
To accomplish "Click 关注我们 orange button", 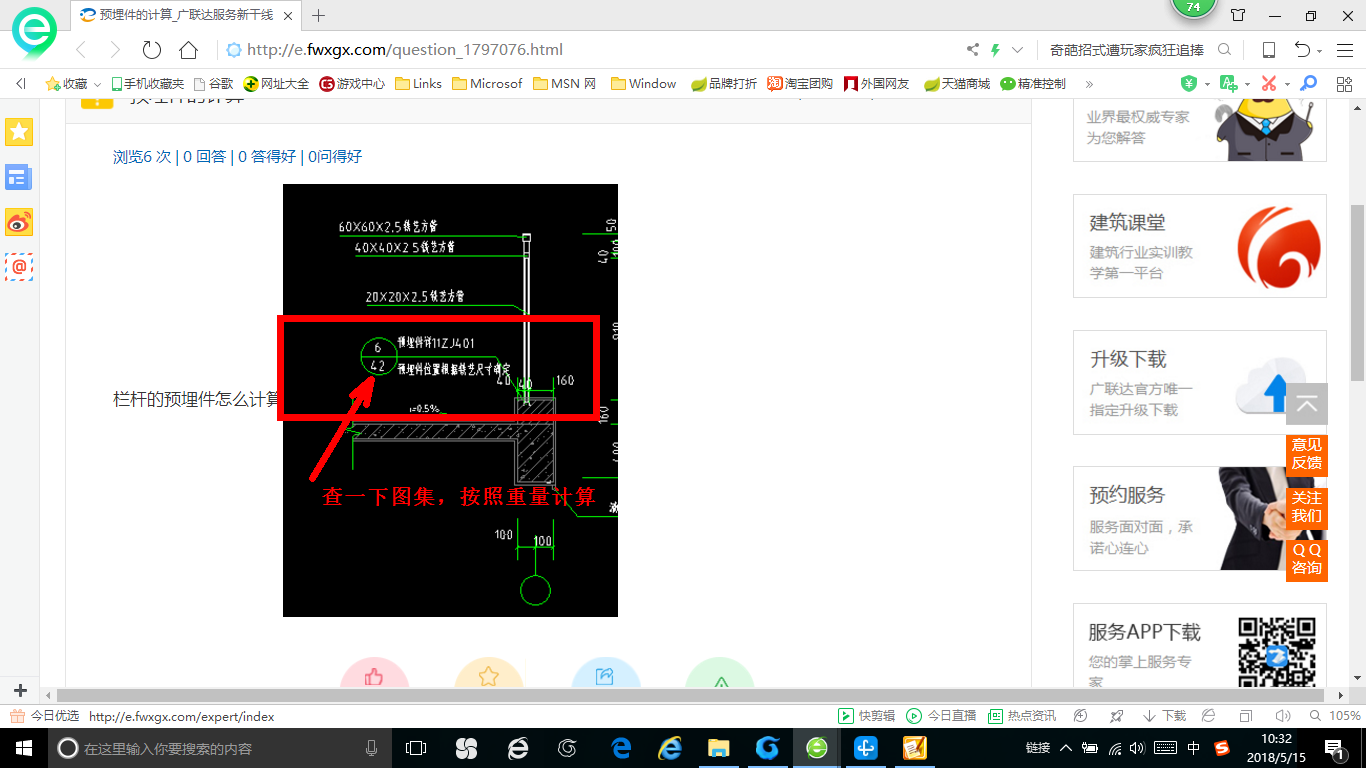I will (1307, 507).
